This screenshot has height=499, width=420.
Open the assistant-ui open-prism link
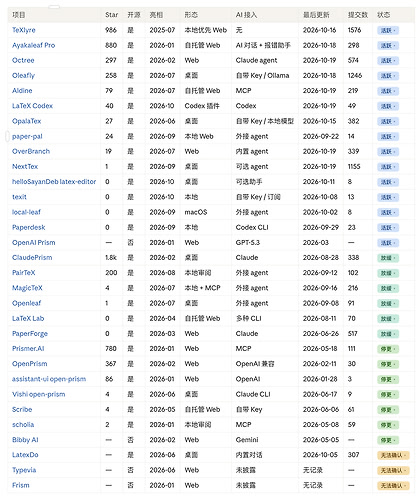click(x=49, y=379)
